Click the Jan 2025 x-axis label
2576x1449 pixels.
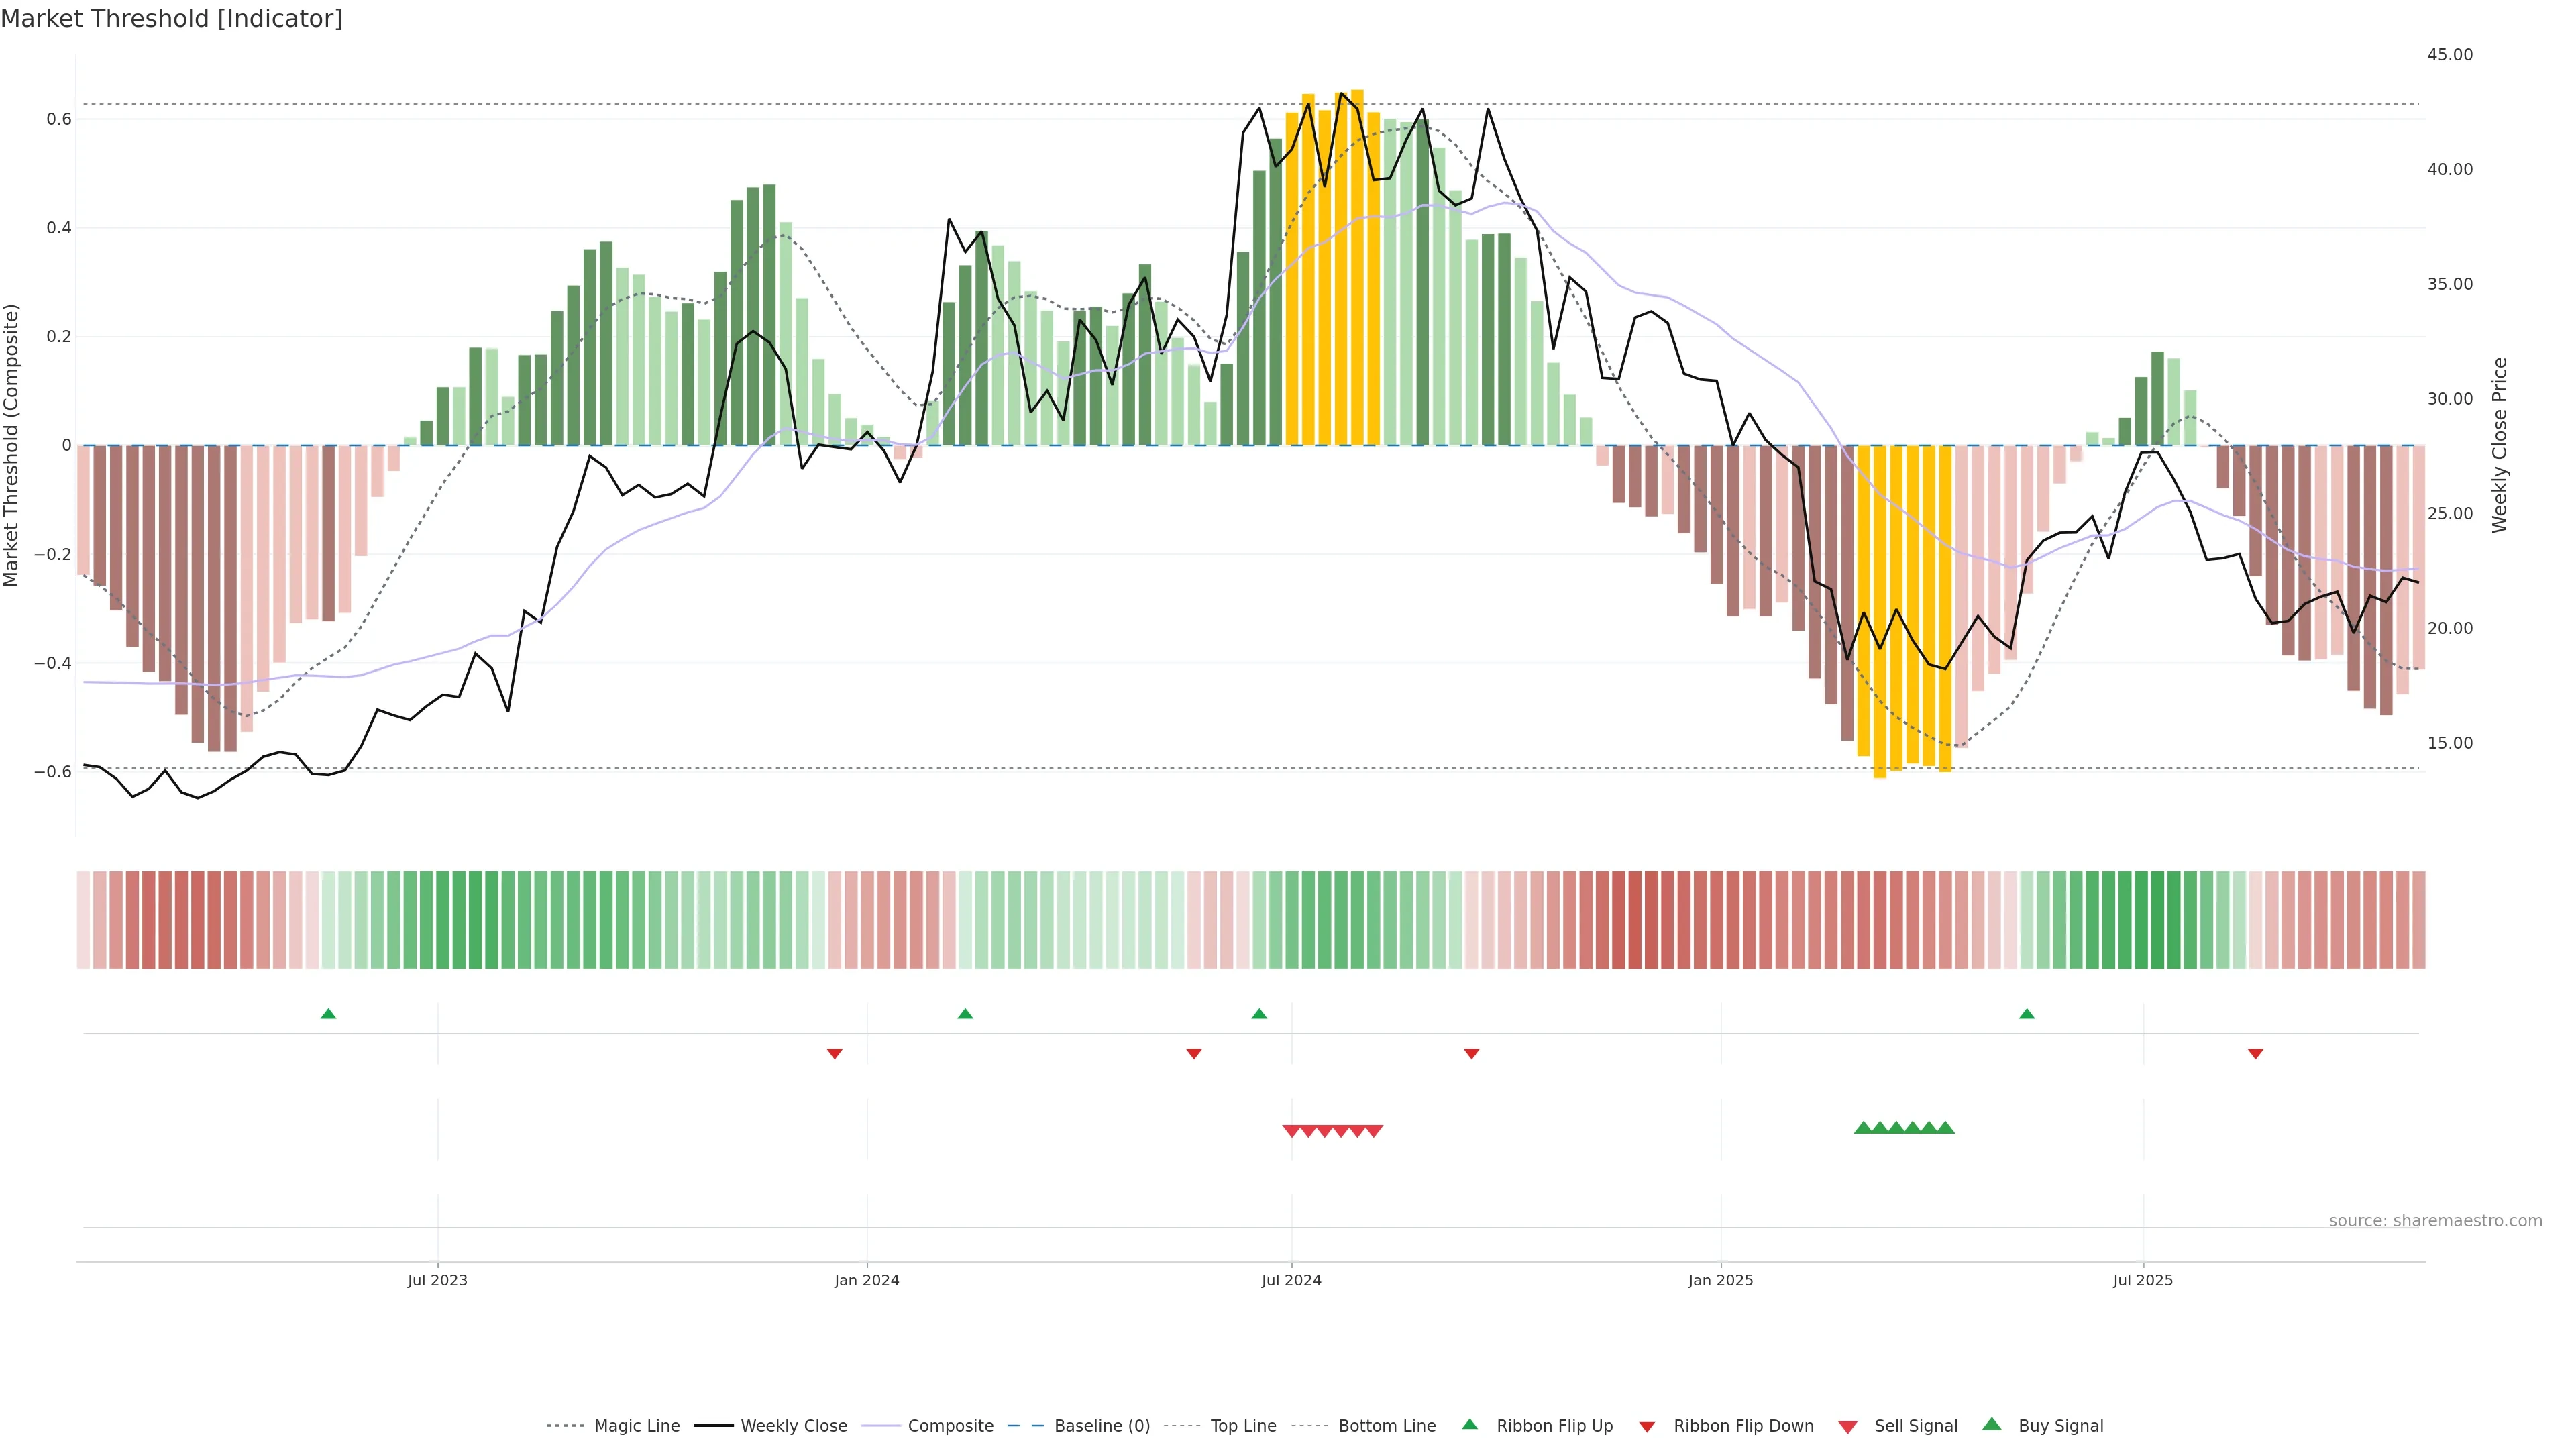point(1720,1280)
